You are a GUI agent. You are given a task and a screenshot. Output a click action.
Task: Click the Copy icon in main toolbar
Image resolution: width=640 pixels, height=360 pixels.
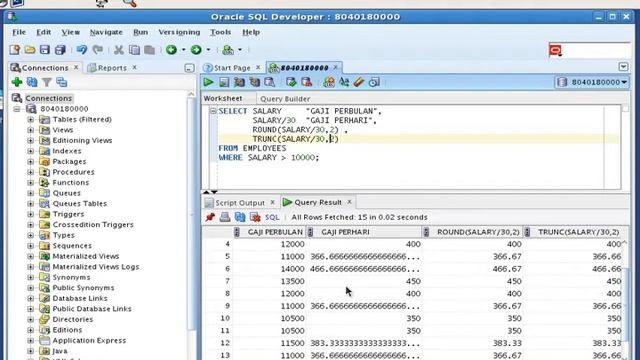point(134,50)
